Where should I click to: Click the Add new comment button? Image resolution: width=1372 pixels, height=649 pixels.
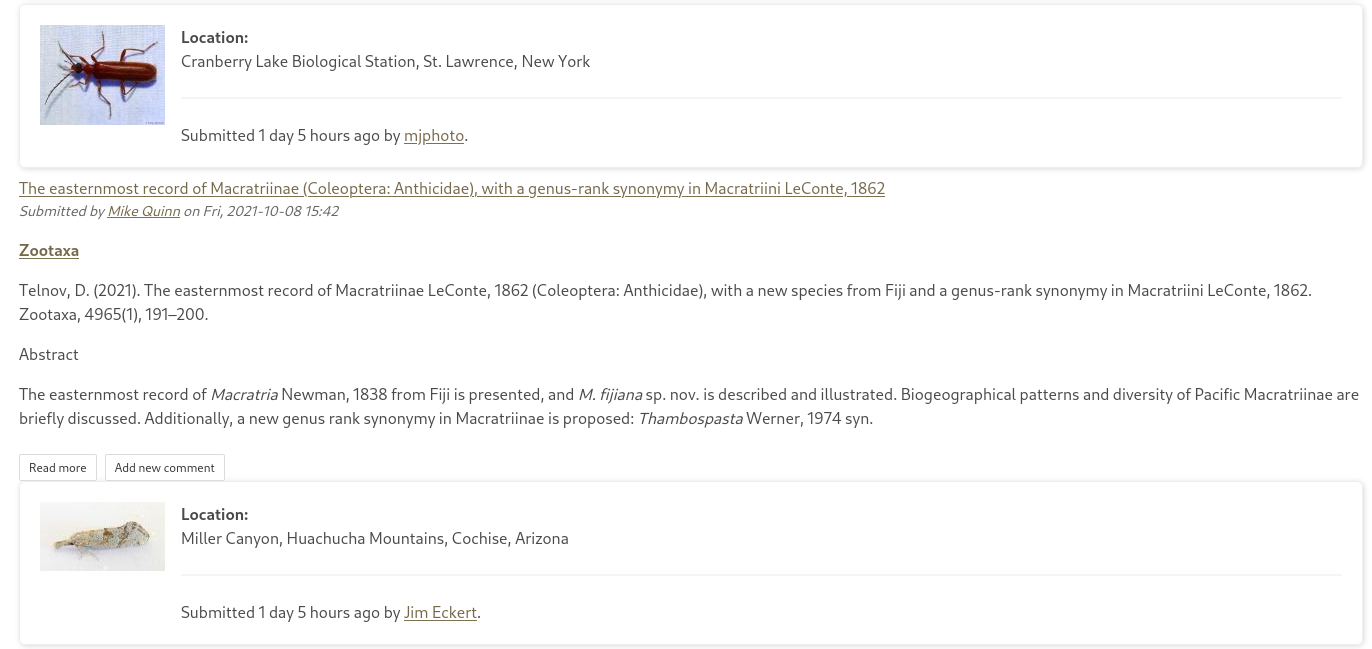pyautogui.click(x=164, y=467)
